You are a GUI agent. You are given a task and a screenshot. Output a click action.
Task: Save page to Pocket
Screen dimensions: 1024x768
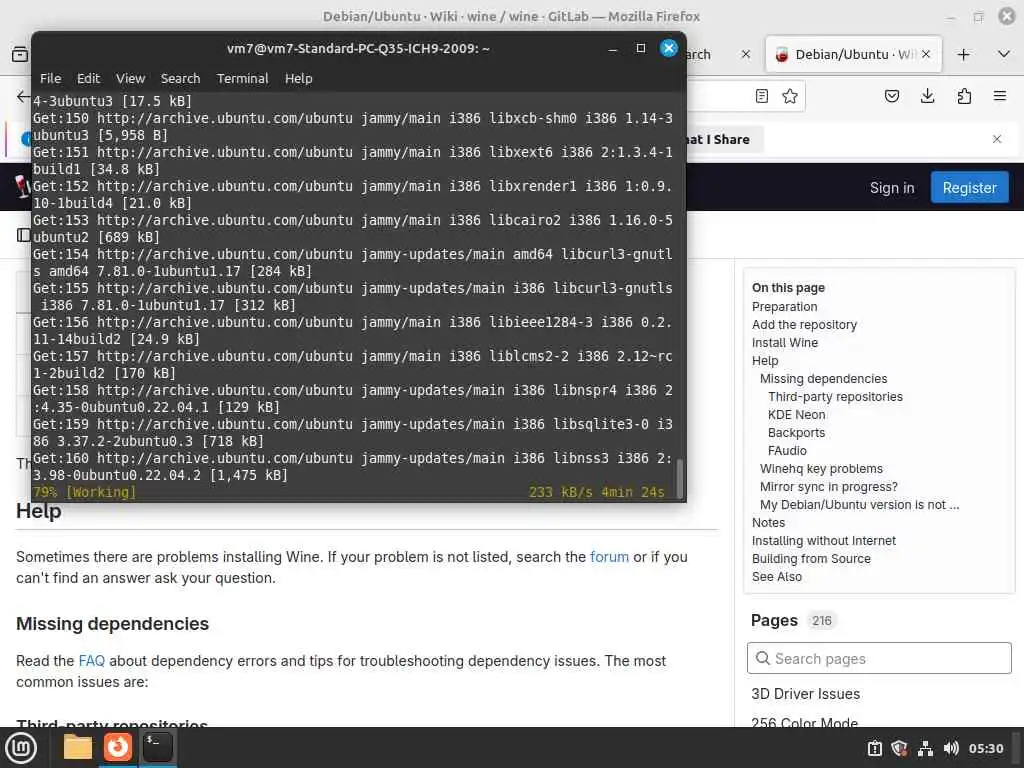tap(891, 96)
